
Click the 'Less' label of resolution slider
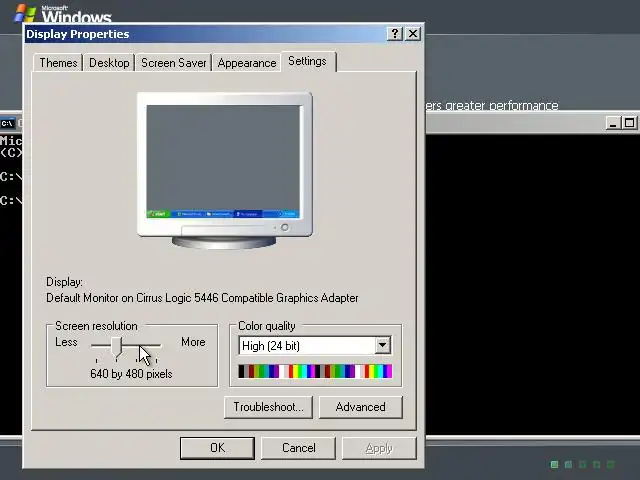tap(66, 342)
